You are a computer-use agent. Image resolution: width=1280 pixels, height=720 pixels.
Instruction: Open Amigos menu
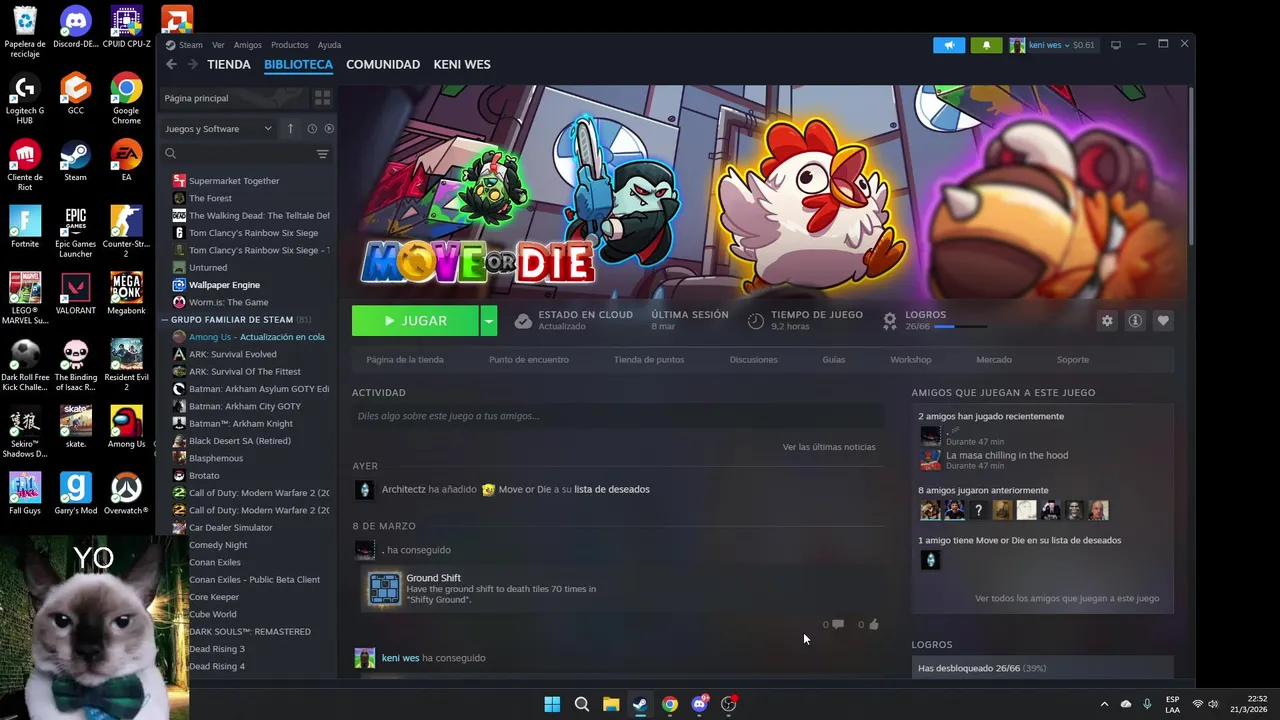tap(247, 45)
